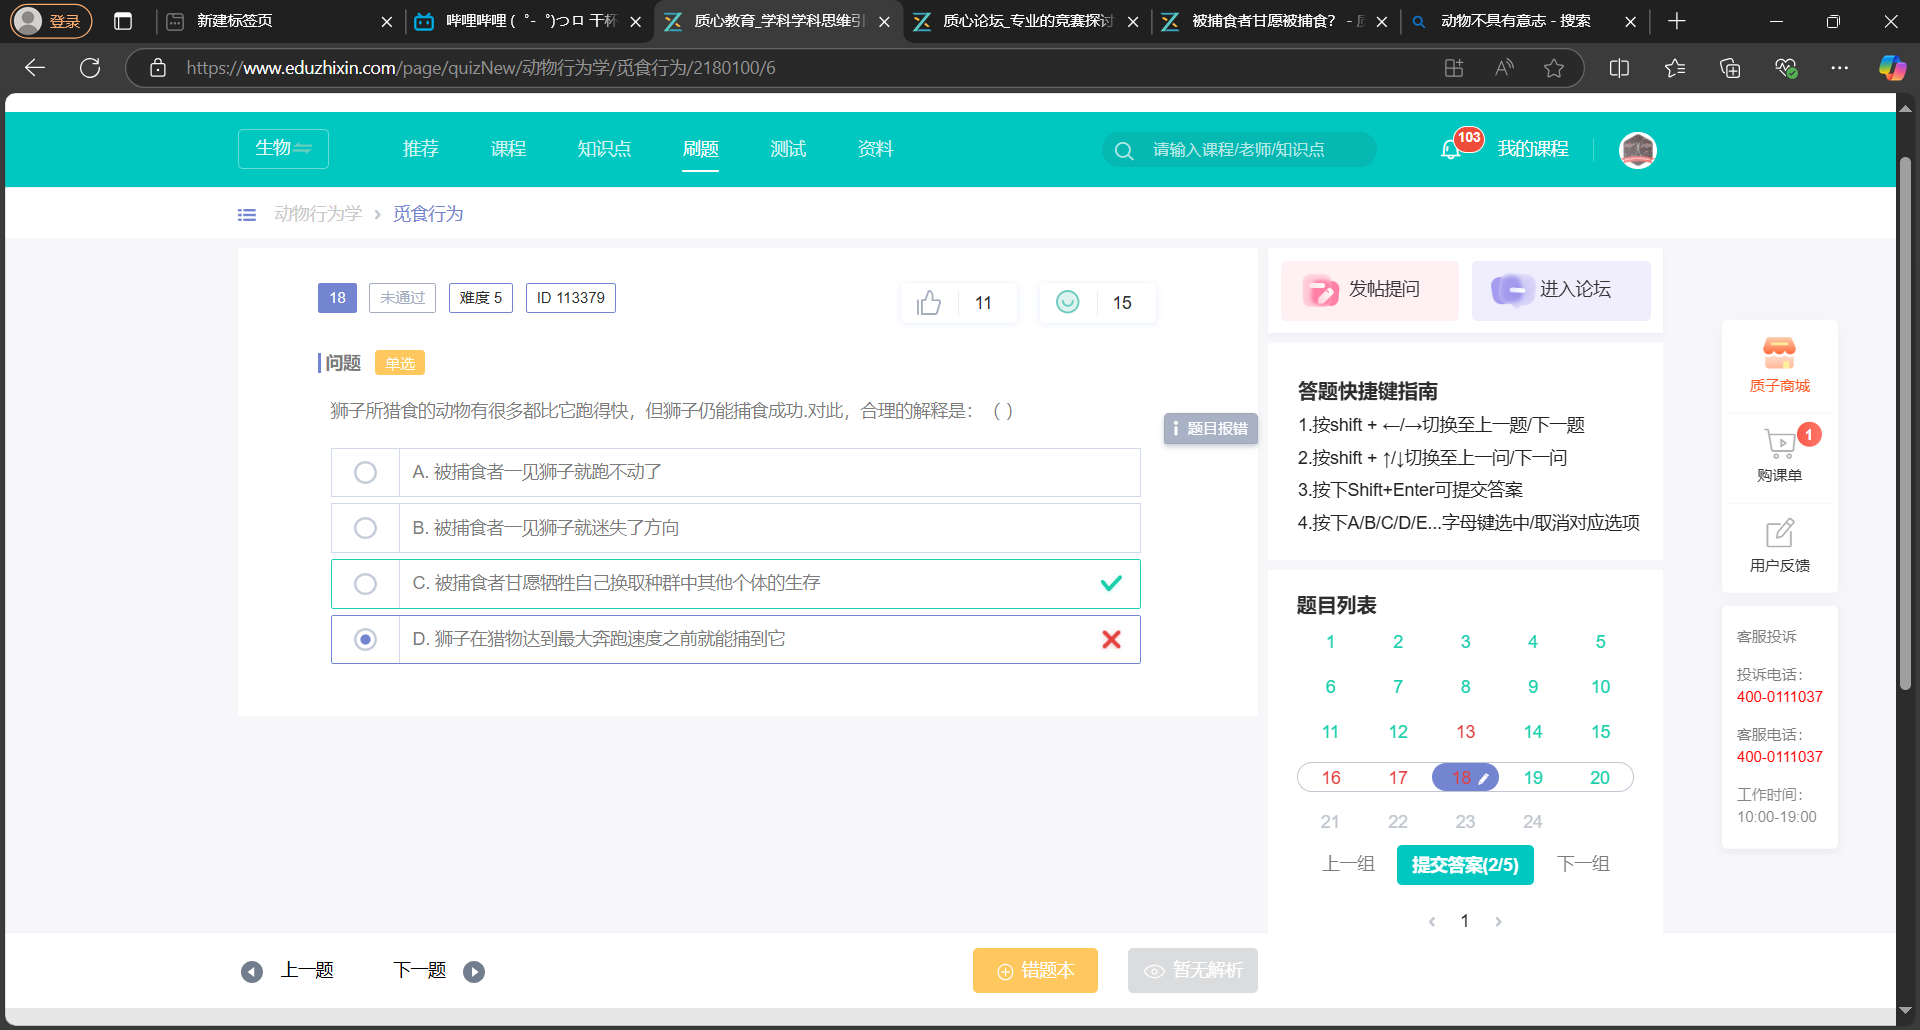Click the browser address bar URL
Viewport: 1920px width, 1030px height.
[481, 68]
